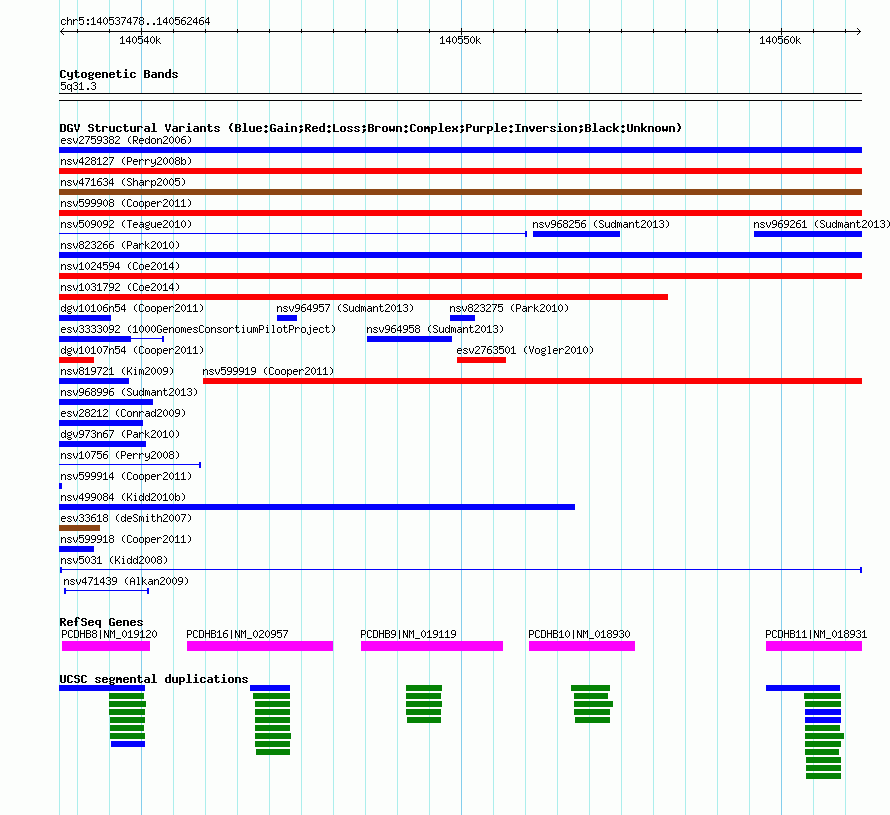The image size is (890, 815).
Task: Open the PCDHB8|NM_019120 gene bar
Action: pos(106,646)
